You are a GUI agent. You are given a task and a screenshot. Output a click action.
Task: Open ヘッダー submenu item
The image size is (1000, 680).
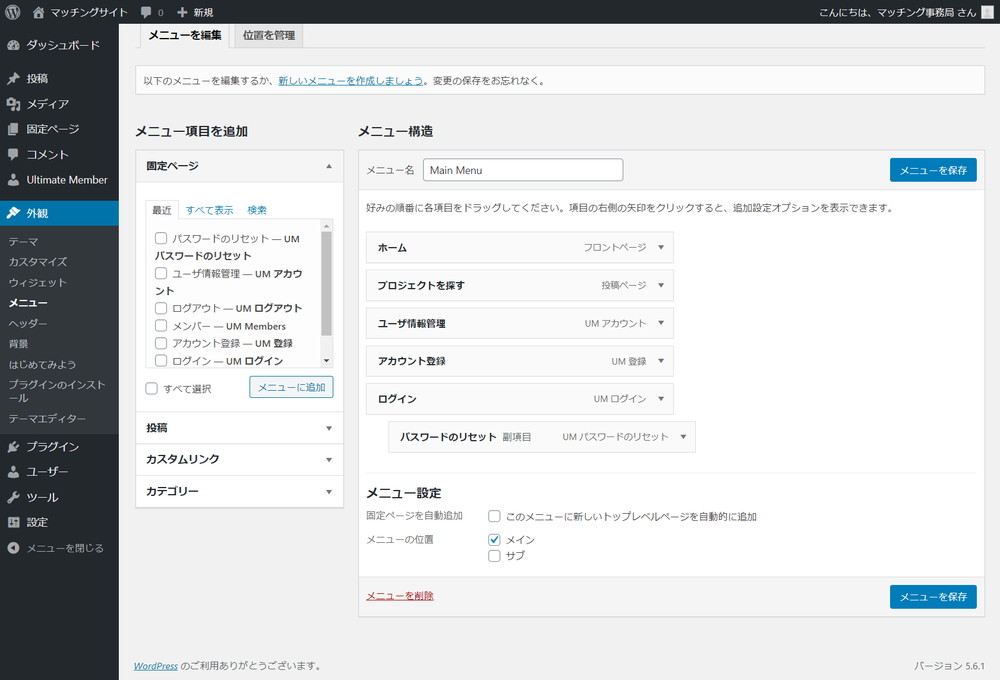pyautogui.click(x=28, y=323)
